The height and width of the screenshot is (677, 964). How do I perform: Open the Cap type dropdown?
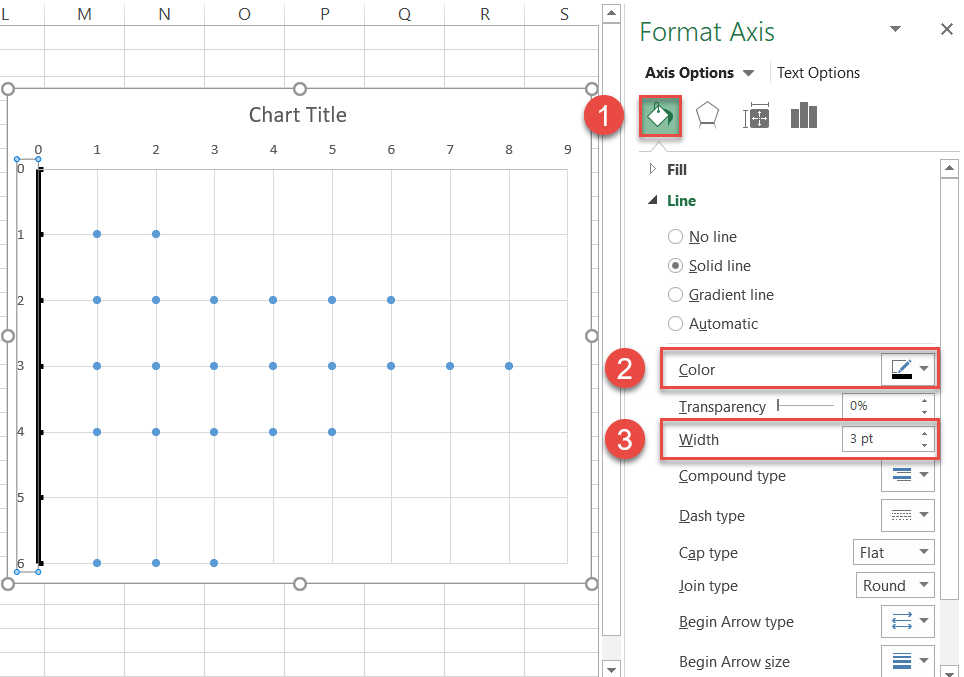893,553
